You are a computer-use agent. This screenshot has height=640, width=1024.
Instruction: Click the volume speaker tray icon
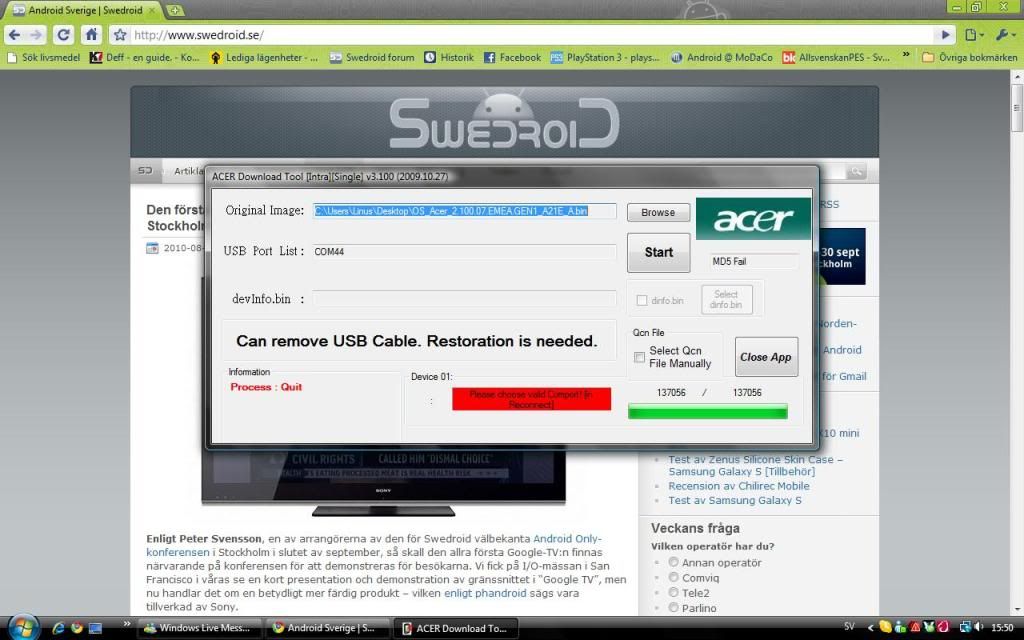click(978, 627)
